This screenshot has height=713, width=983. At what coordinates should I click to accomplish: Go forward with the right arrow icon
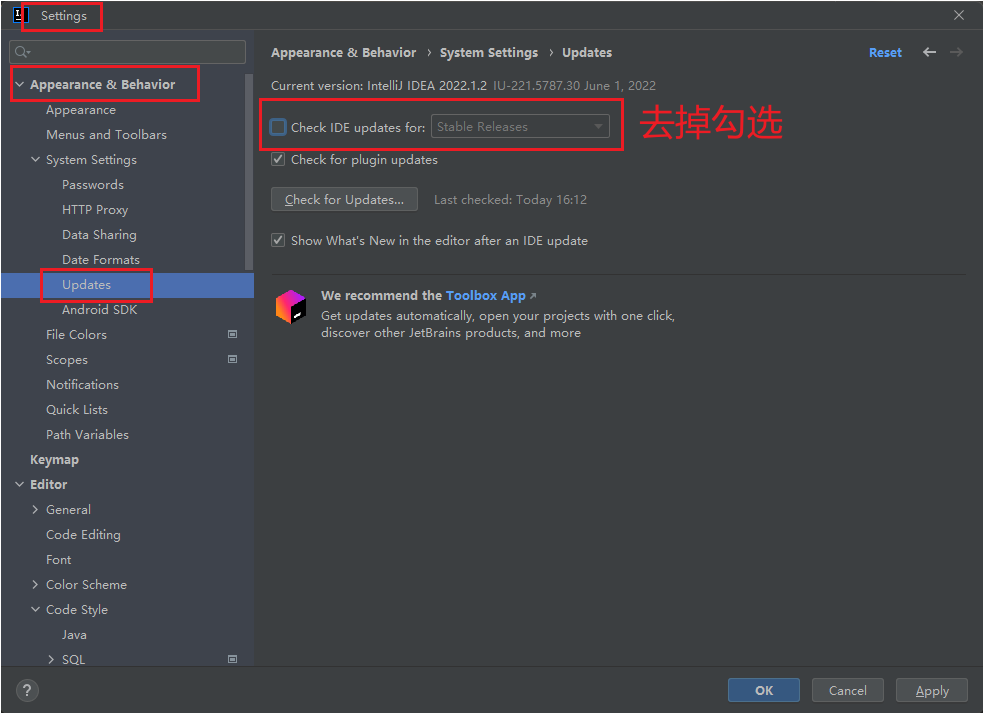pos(956,52)
